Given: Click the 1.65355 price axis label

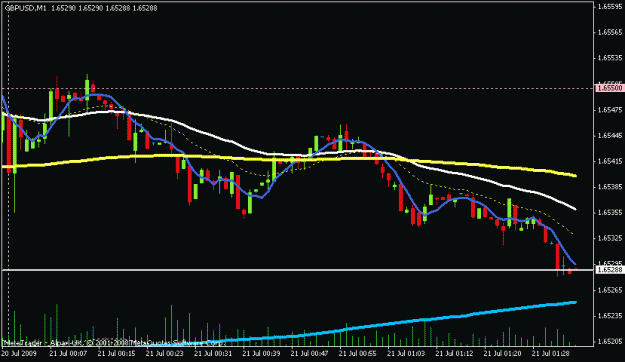Looking at the screenshot, I should [x=611, y=212].
